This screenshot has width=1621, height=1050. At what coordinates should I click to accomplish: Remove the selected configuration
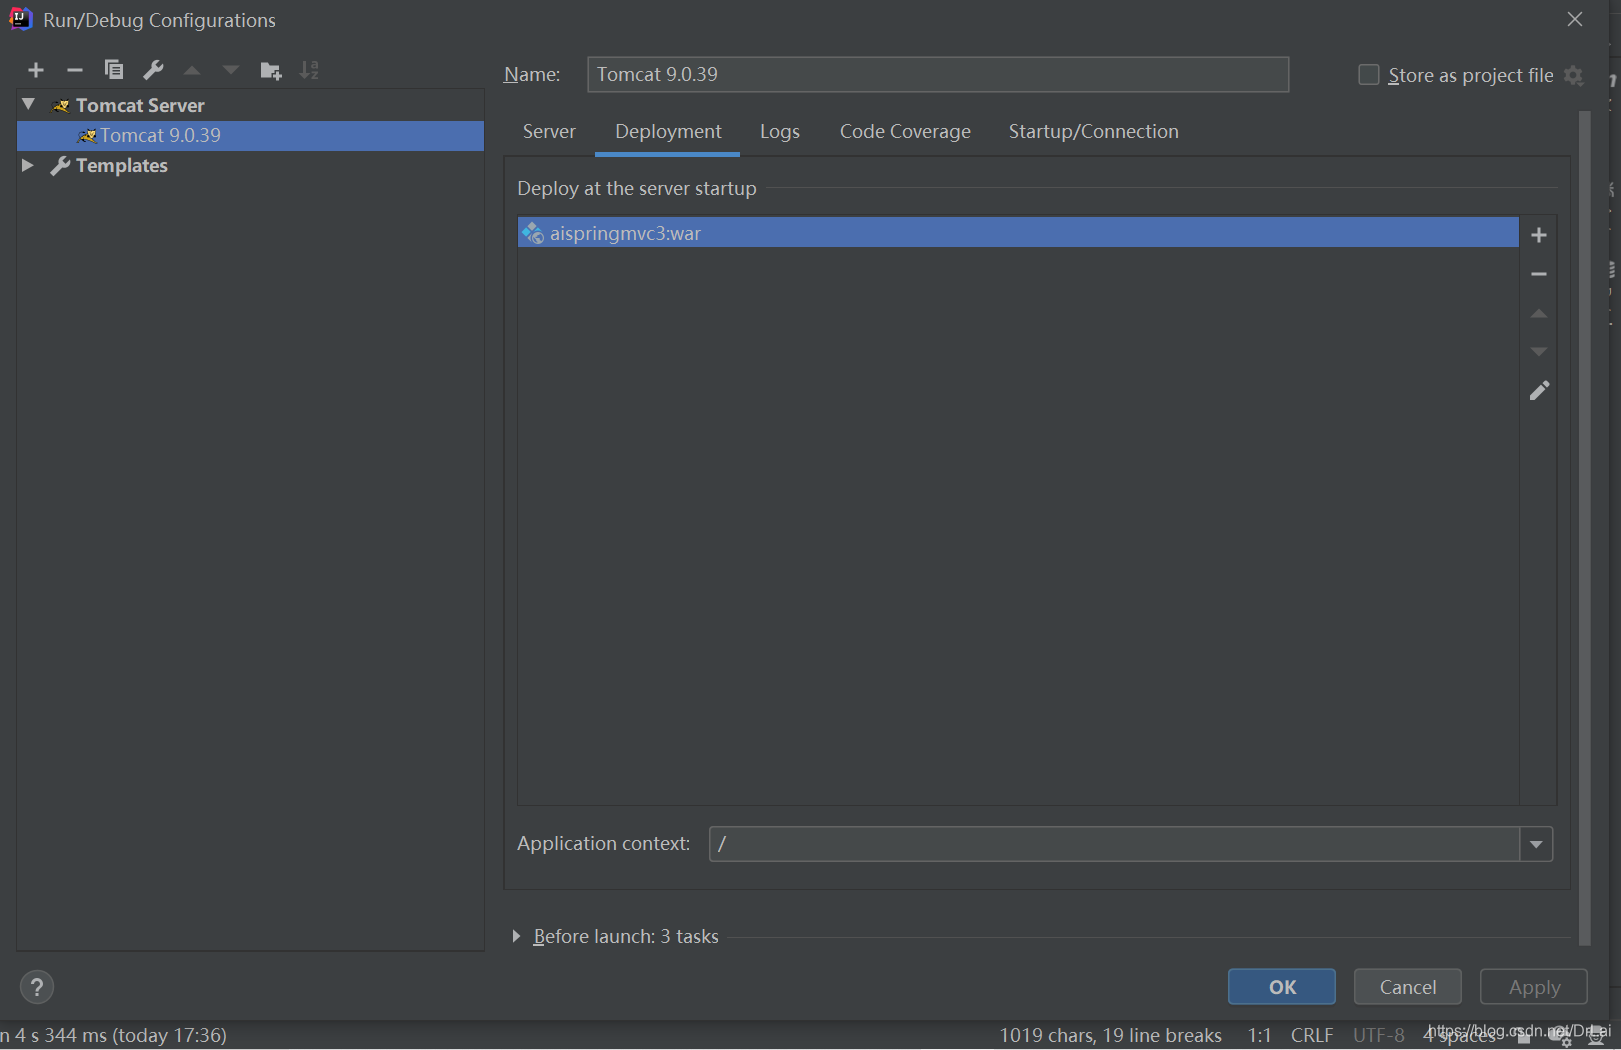[x=74, y=70]
